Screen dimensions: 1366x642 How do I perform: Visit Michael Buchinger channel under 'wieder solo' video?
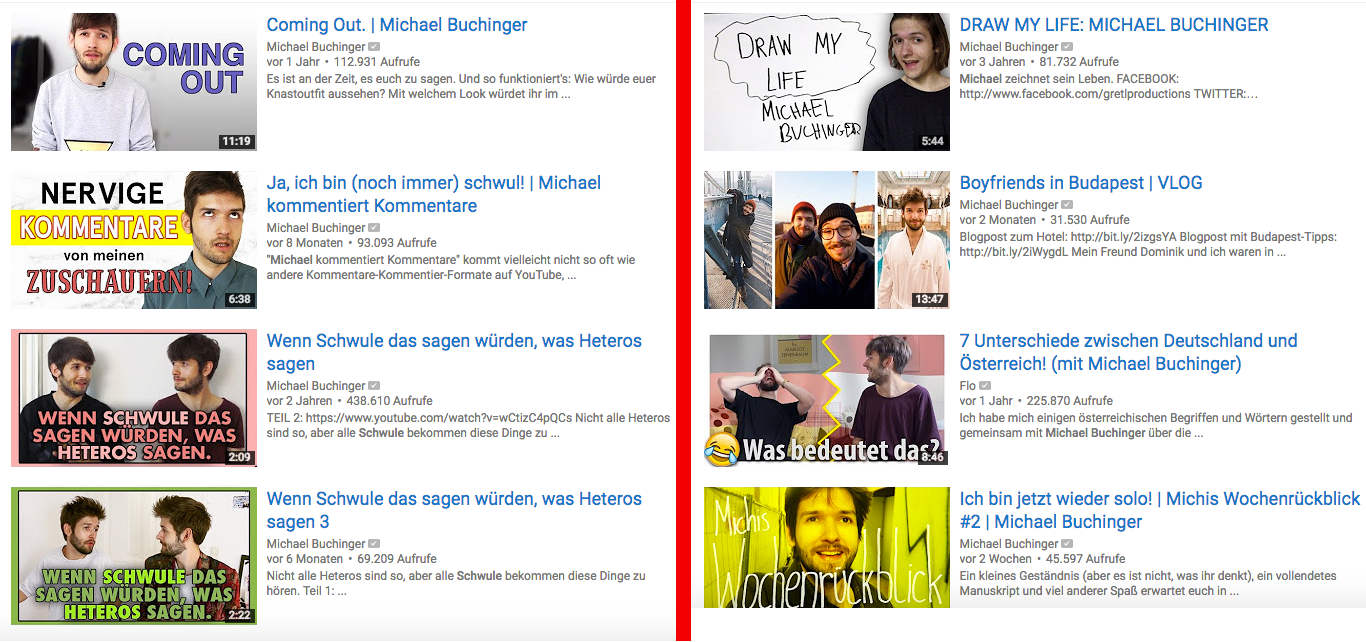(x=1008, y=544)
